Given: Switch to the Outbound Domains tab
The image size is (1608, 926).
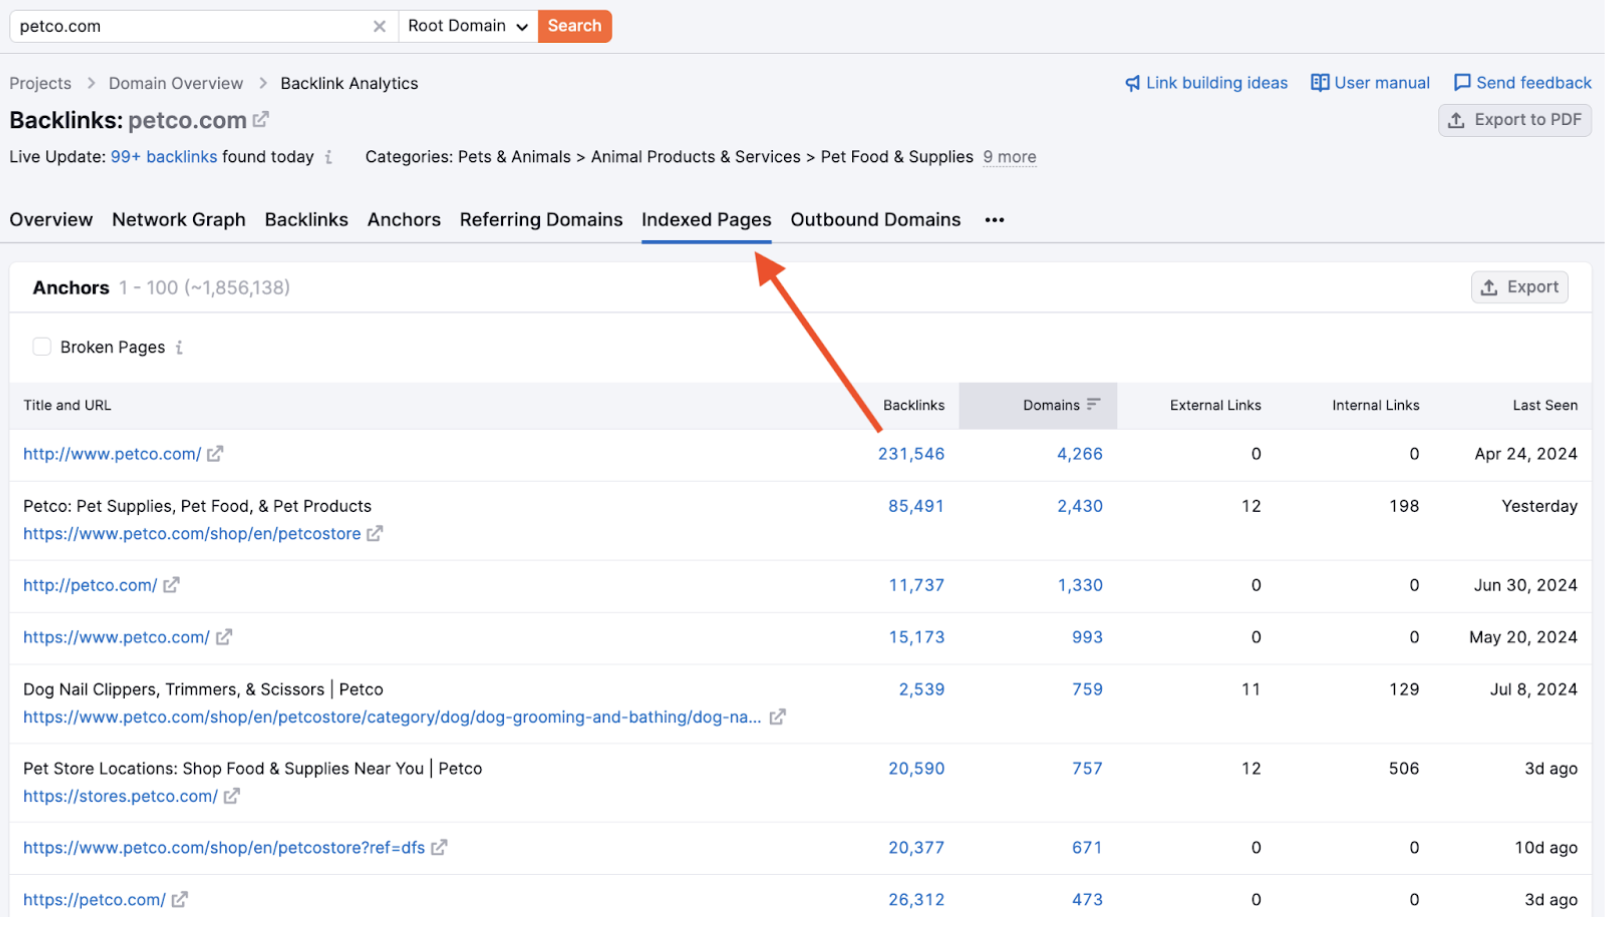Looking at the screenshot, I should [875, 220].
